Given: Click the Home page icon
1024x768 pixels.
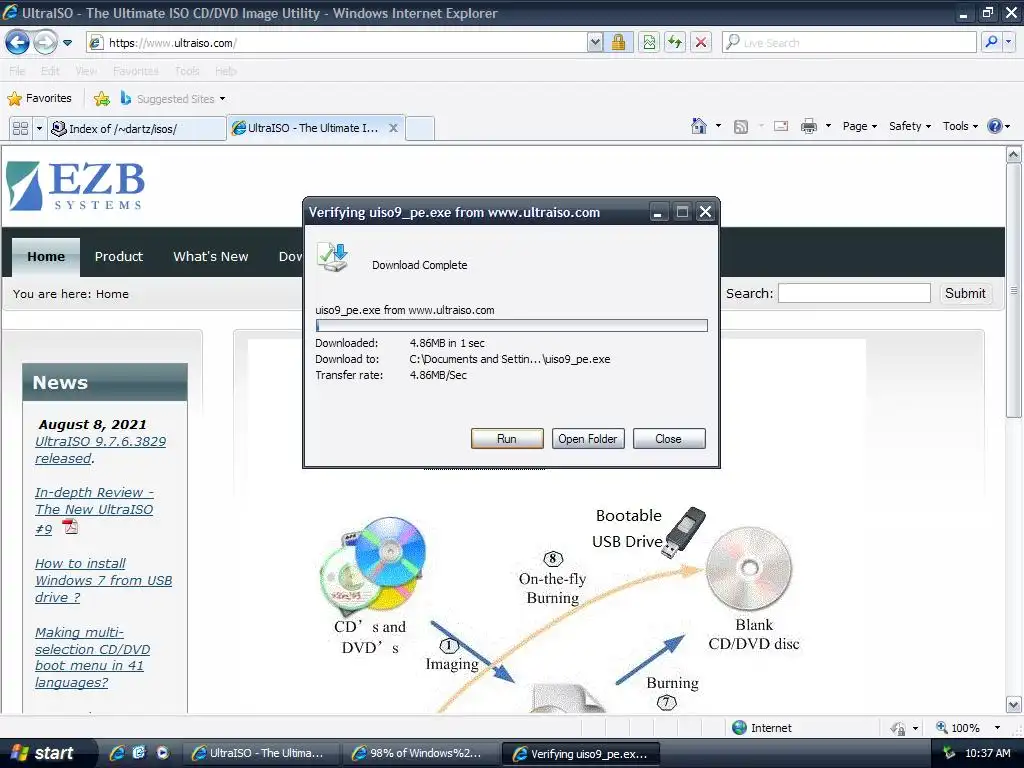Looking at the screenshot, I should (699, 126).
